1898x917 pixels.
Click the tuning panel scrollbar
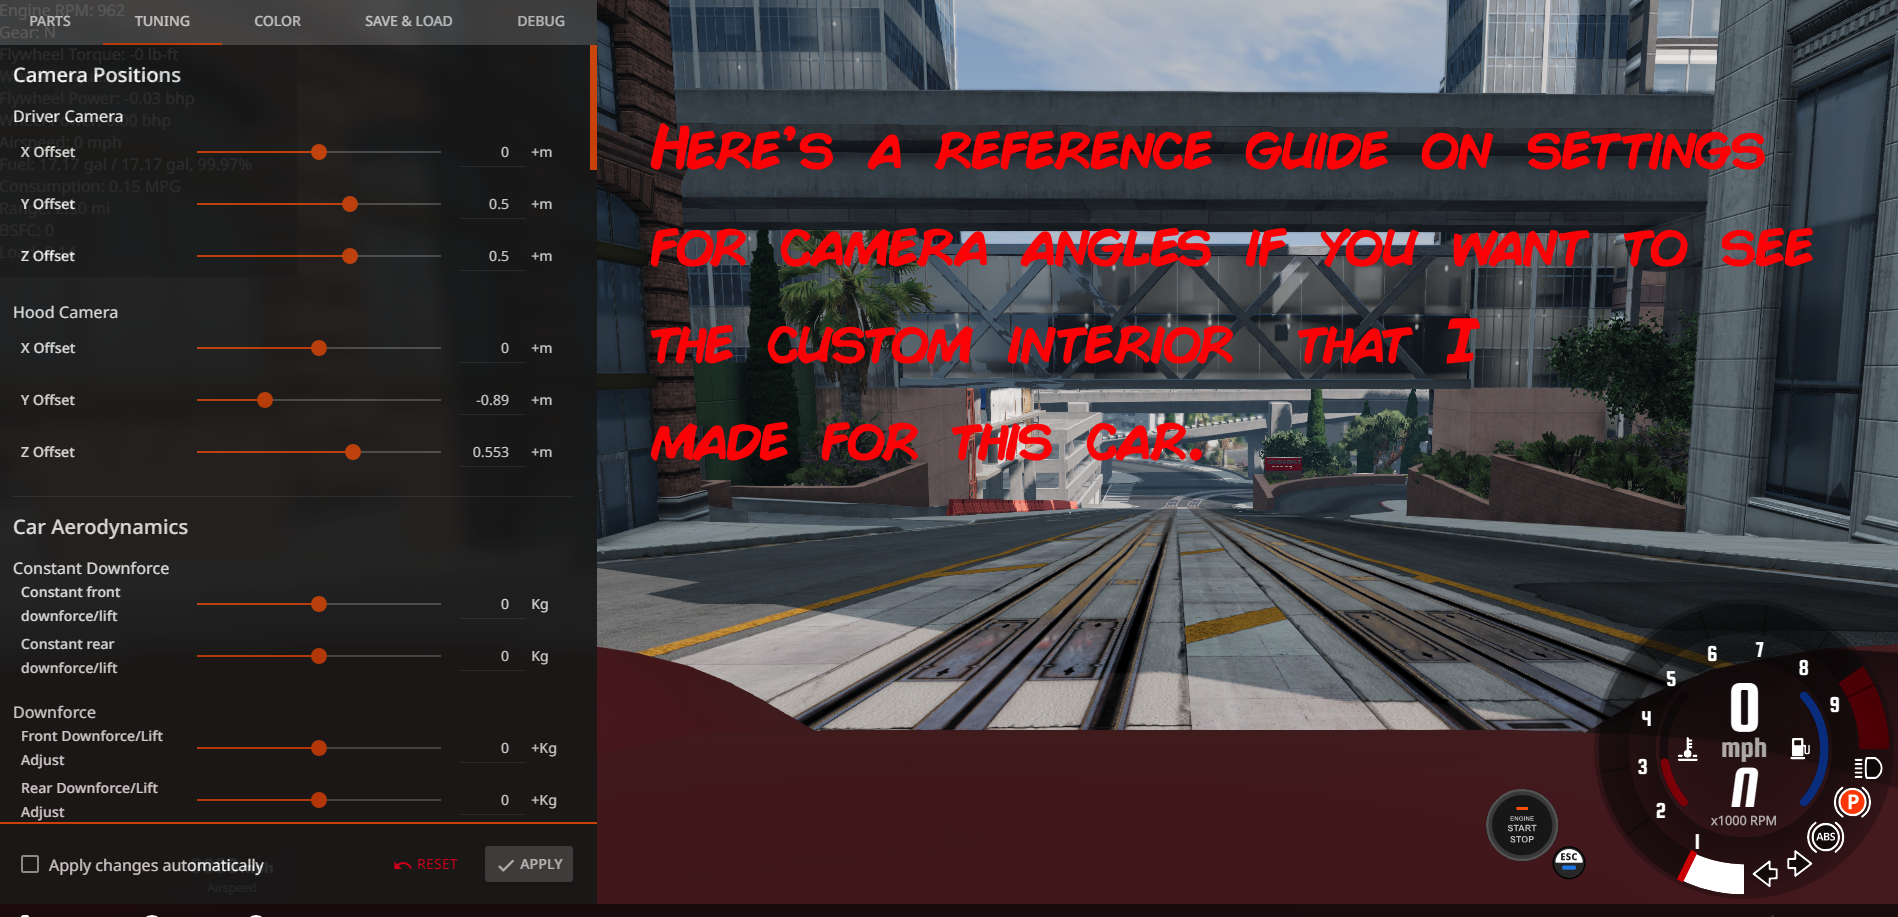pyautogui.click(x=593, y=107)
